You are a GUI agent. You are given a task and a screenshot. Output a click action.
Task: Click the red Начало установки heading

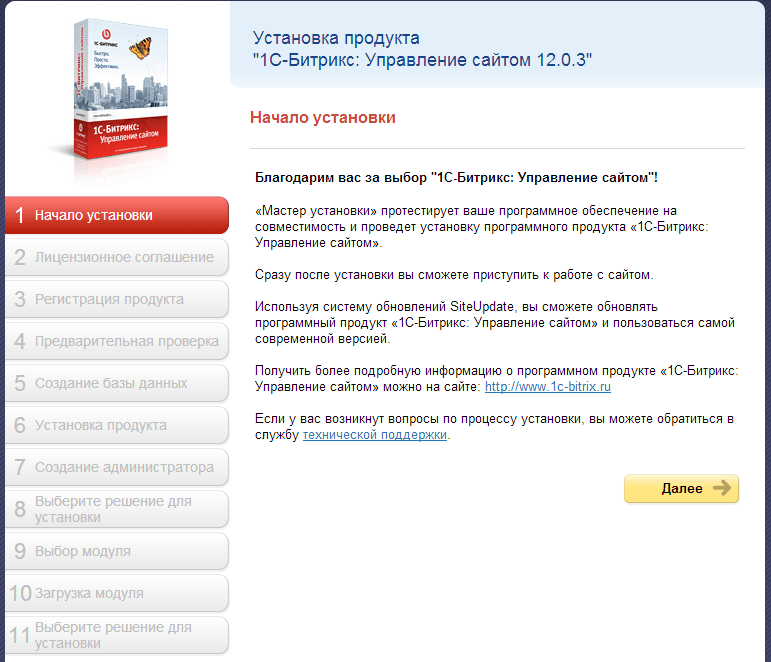tap(323, 118)
